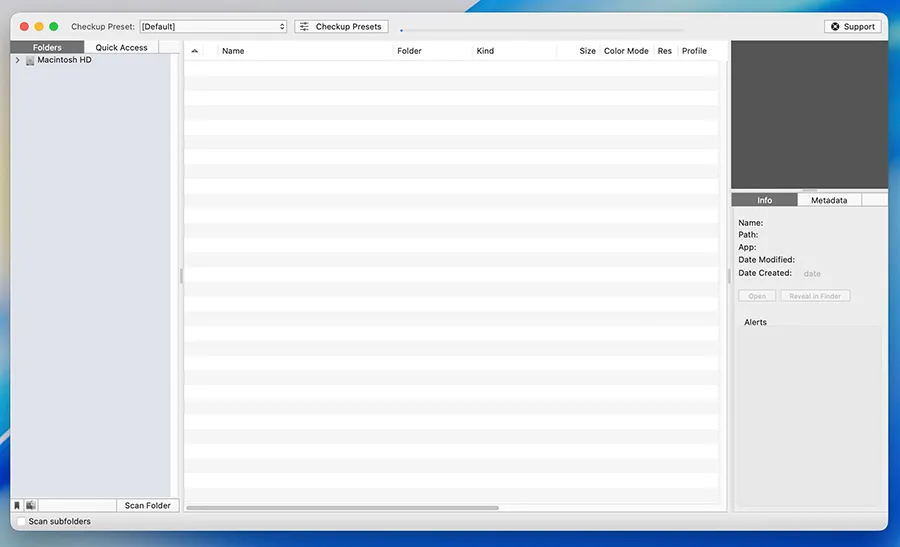Image resolution: width=900 pixels, height=547 pixels.
Task: Click the path field beside Scan Folder
Action: point(77,505)
